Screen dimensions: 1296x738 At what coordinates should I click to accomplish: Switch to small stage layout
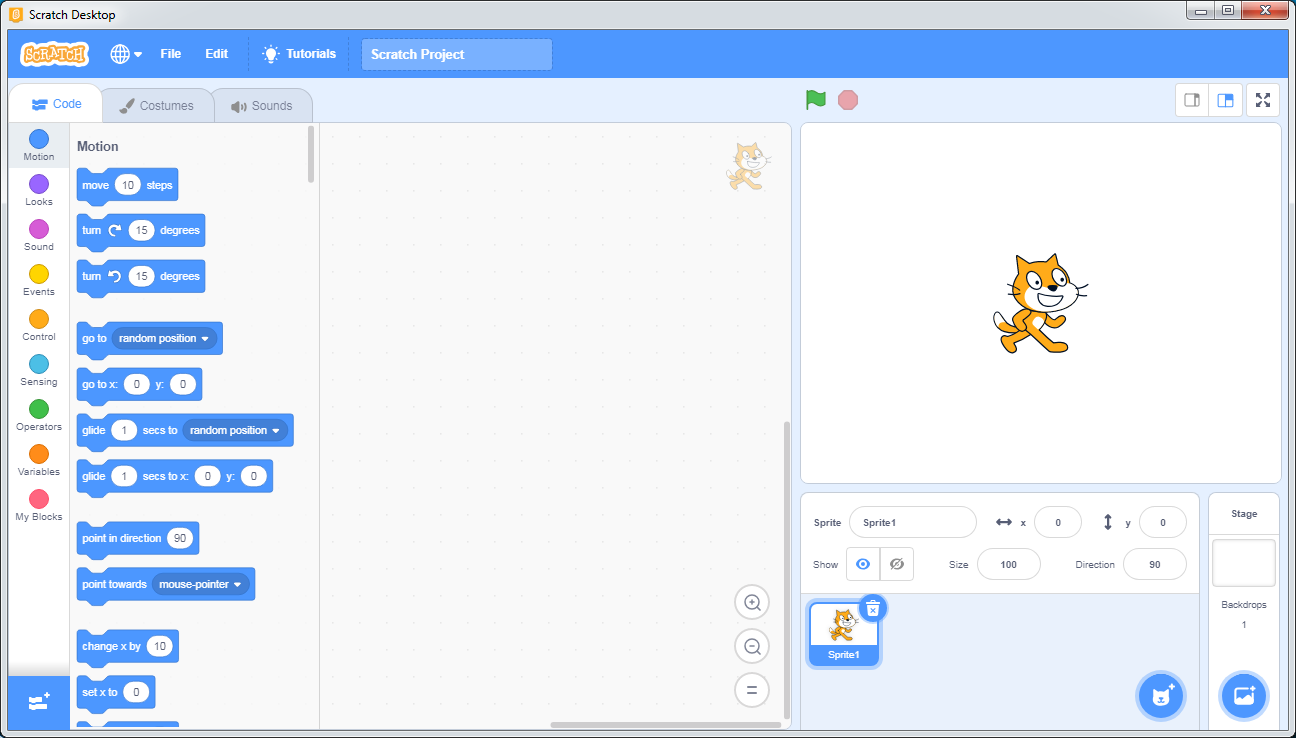click(1192, 100)
